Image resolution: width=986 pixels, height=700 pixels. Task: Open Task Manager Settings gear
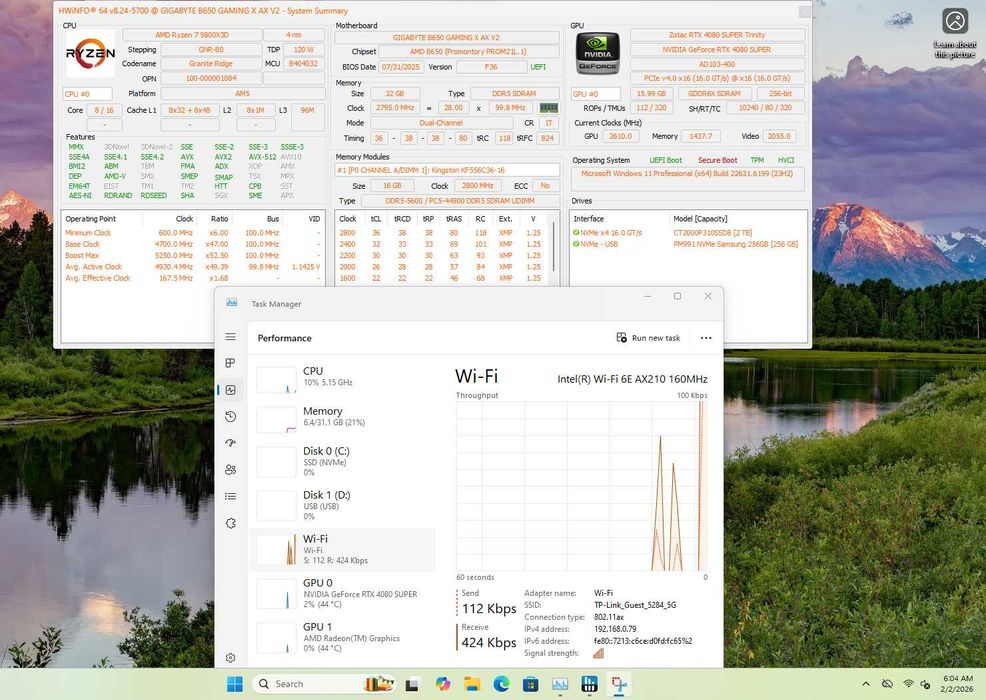[x=231, y=658]
